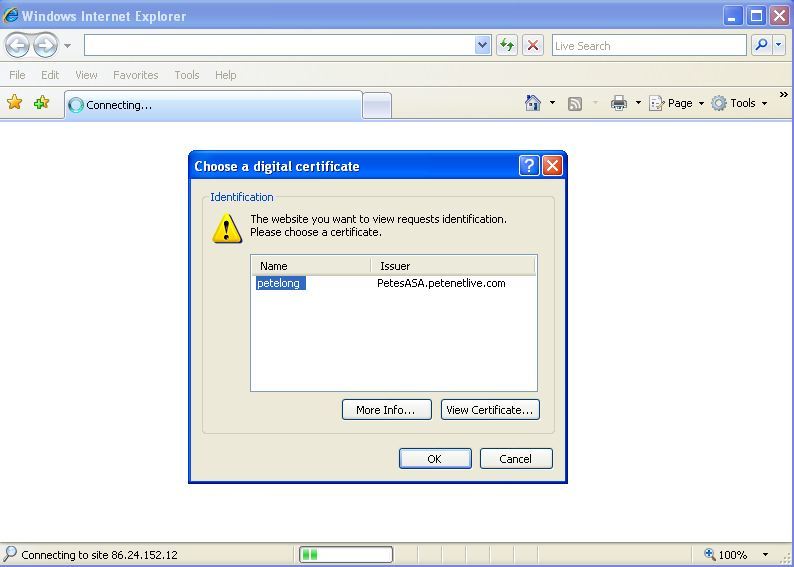The width and height of the screenshot is (794, 567).
Task: Click Connecting to site 86.24.152.12 text
Action: 99,555
